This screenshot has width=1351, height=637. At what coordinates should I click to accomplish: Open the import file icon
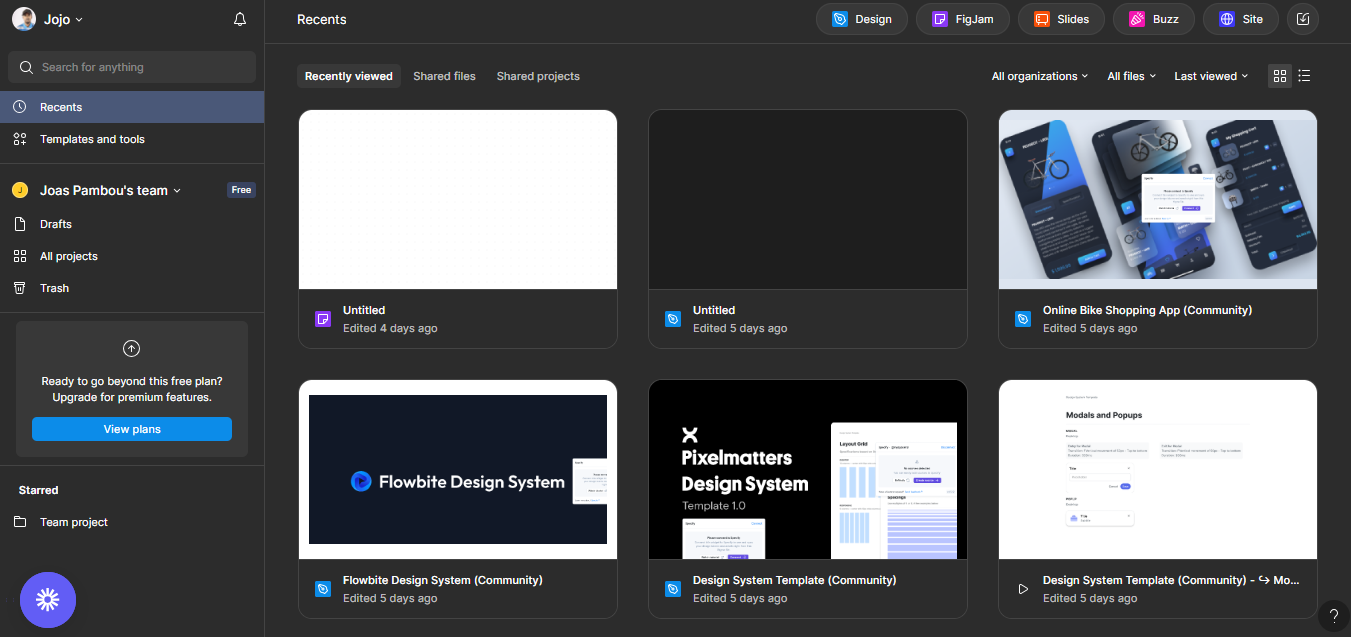point(1302,19)
